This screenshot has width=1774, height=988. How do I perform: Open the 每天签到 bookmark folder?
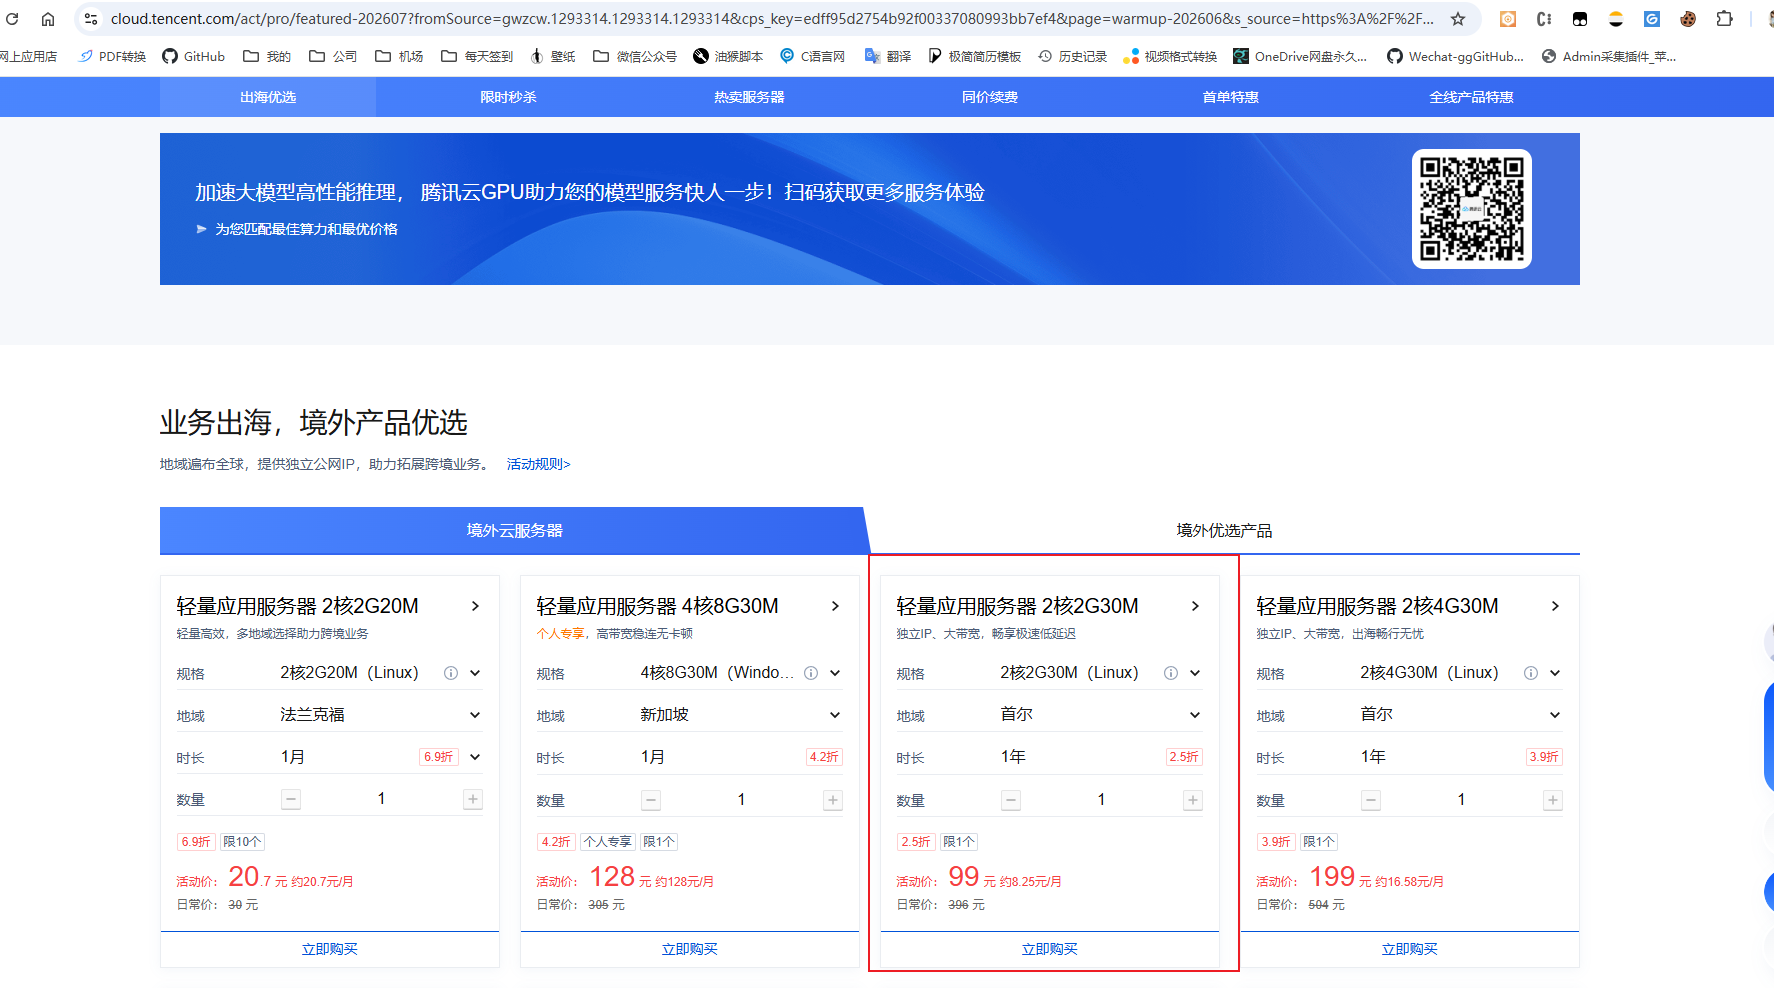click(477, 57)
